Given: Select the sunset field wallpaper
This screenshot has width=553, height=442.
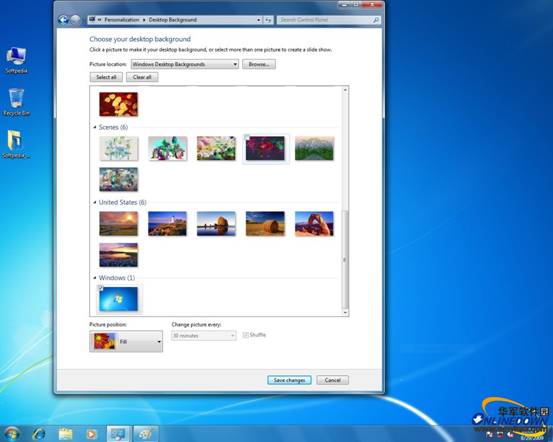Looking at the screenshot, I should [118, 224].
